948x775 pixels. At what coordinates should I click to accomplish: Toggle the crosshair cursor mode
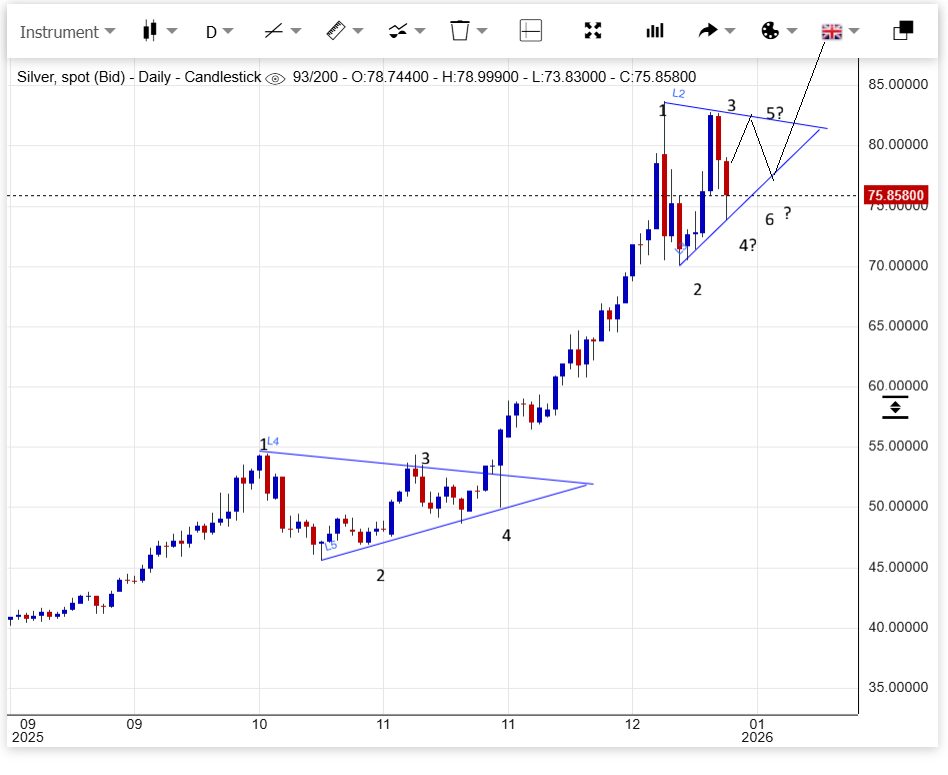[531, 31]
